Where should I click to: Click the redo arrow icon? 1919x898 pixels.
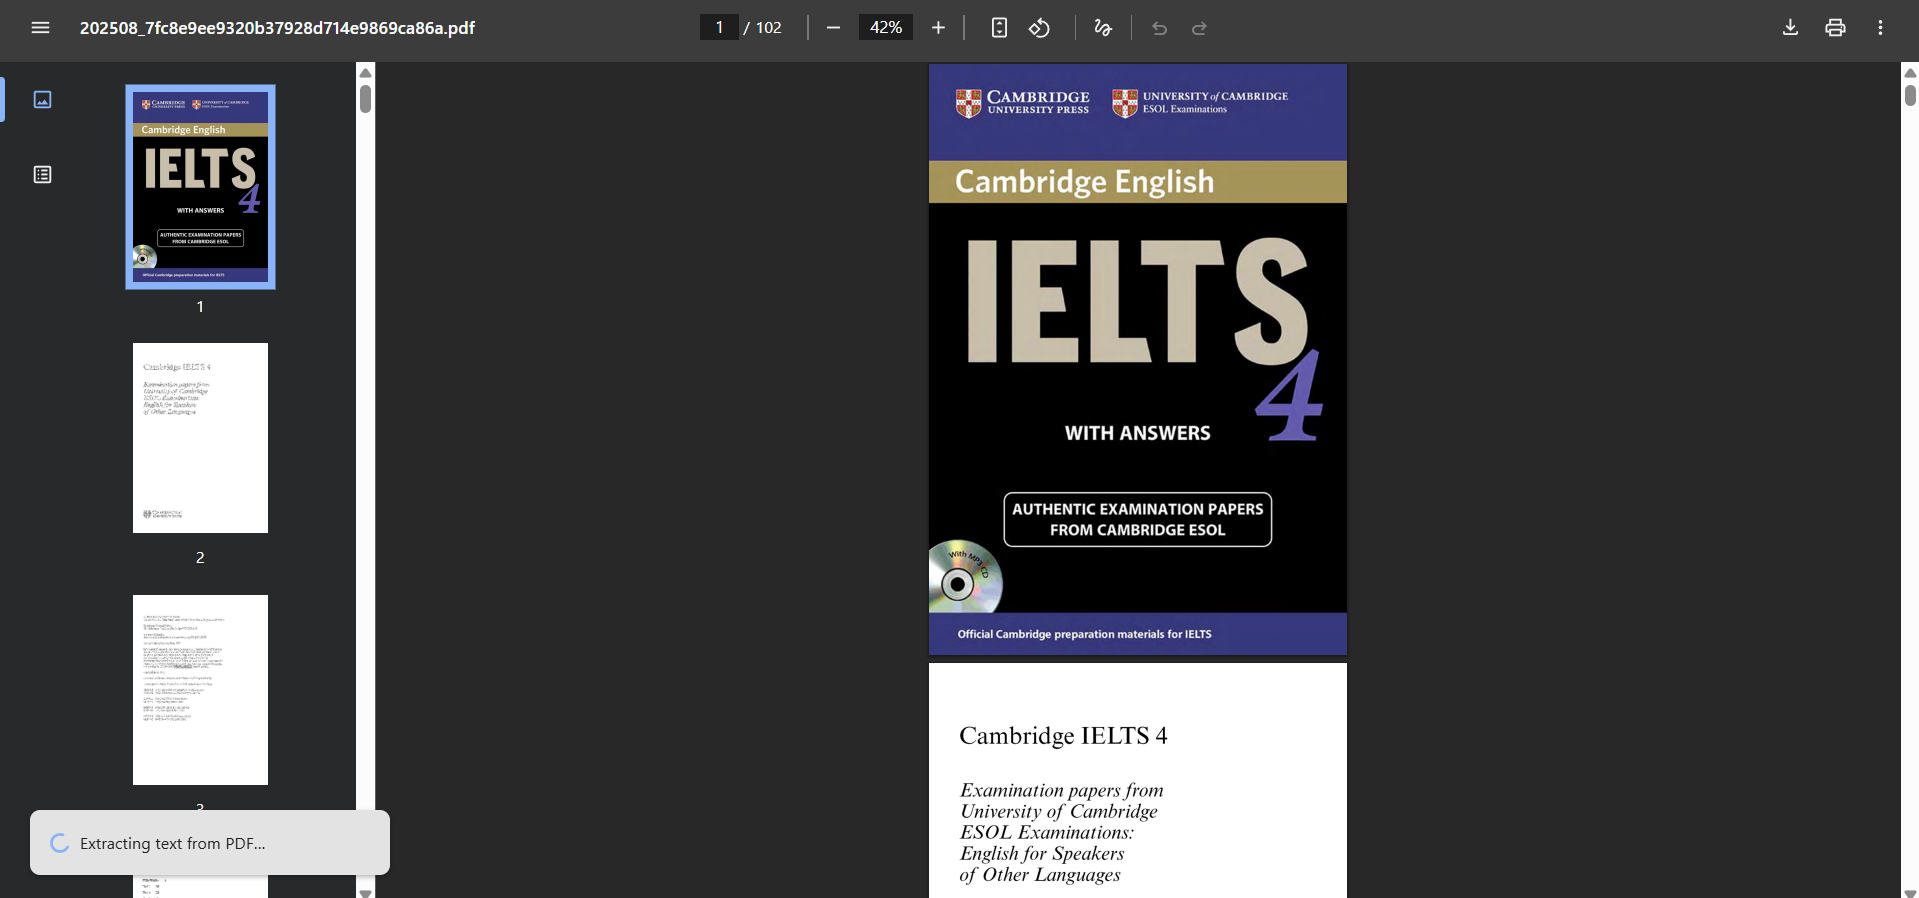coord(1200,28)
